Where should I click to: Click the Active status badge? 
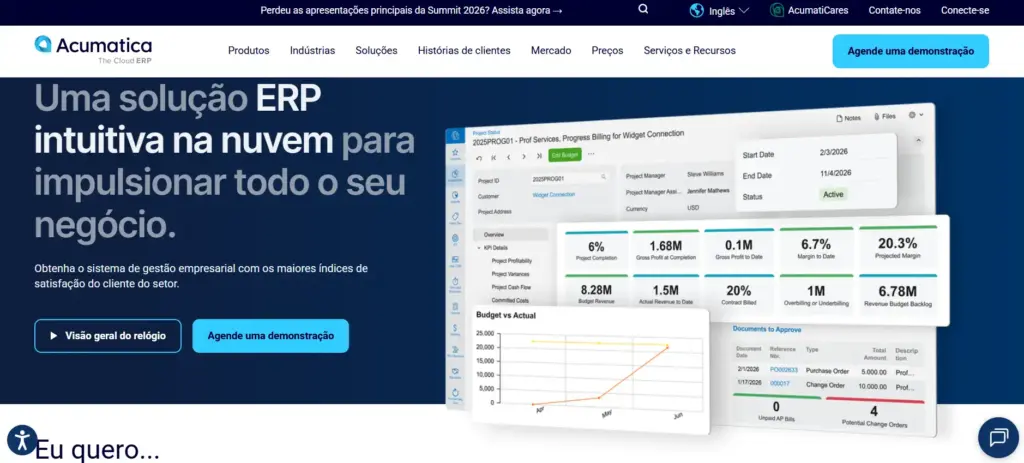(833, 195)
